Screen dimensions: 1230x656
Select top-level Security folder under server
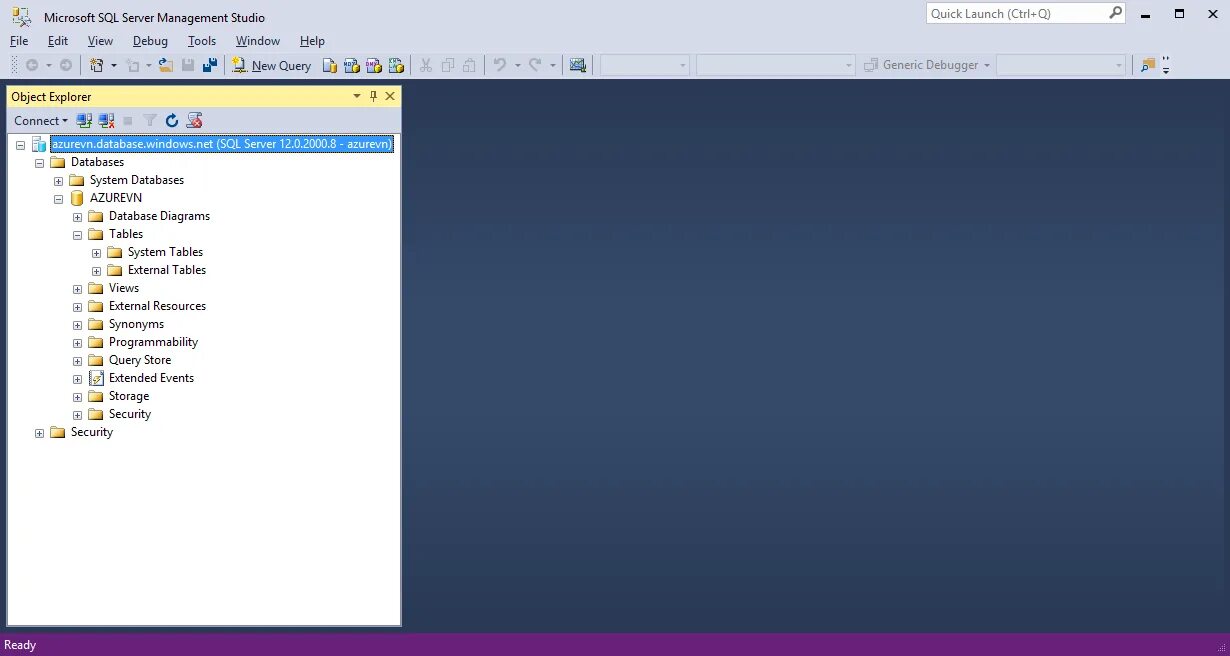92,432
